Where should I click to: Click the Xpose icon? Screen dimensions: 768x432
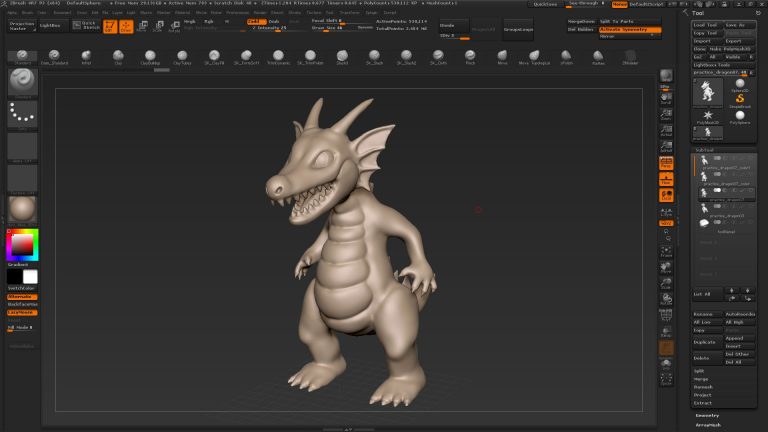(666, 380)
